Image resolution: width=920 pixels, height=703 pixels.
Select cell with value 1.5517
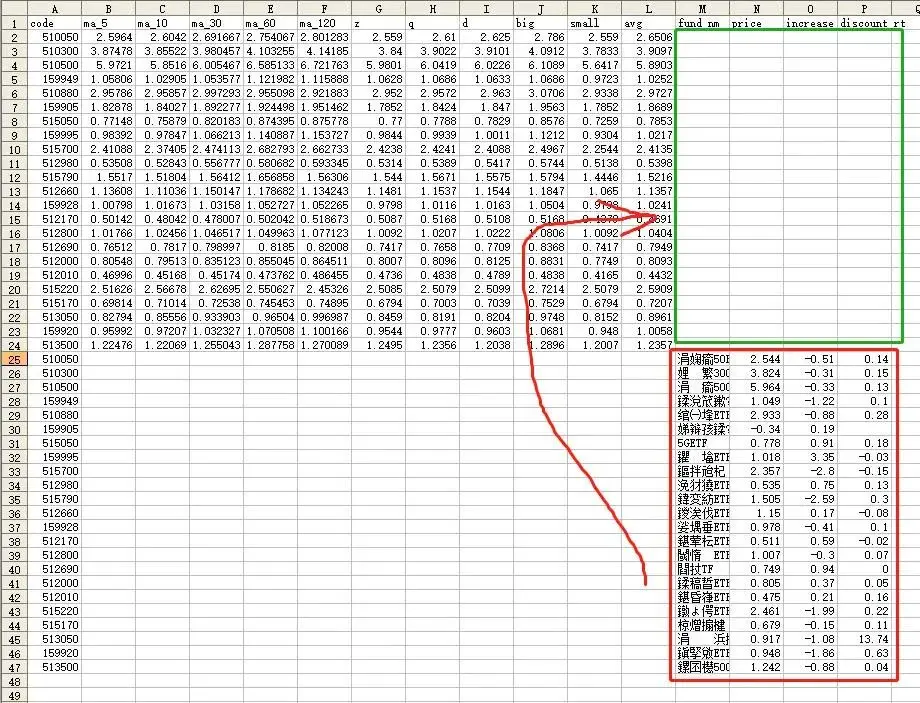pyautogui.click(x=109, y=177)
